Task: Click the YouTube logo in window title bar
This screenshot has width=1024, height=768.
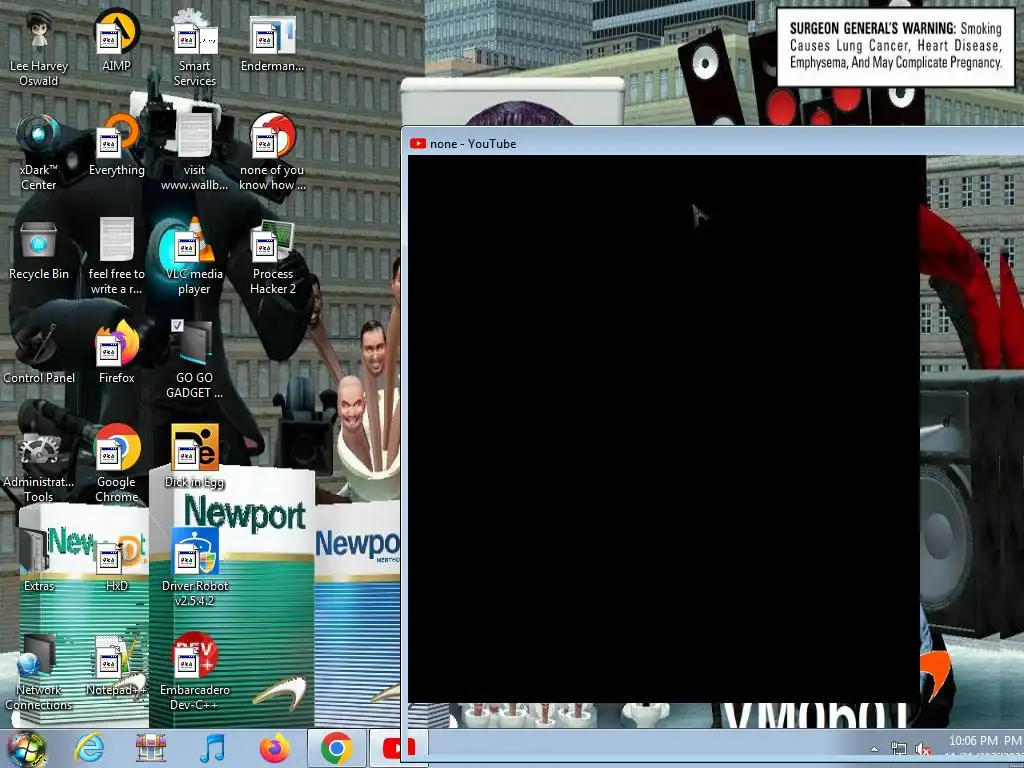Action: (417, 144)
